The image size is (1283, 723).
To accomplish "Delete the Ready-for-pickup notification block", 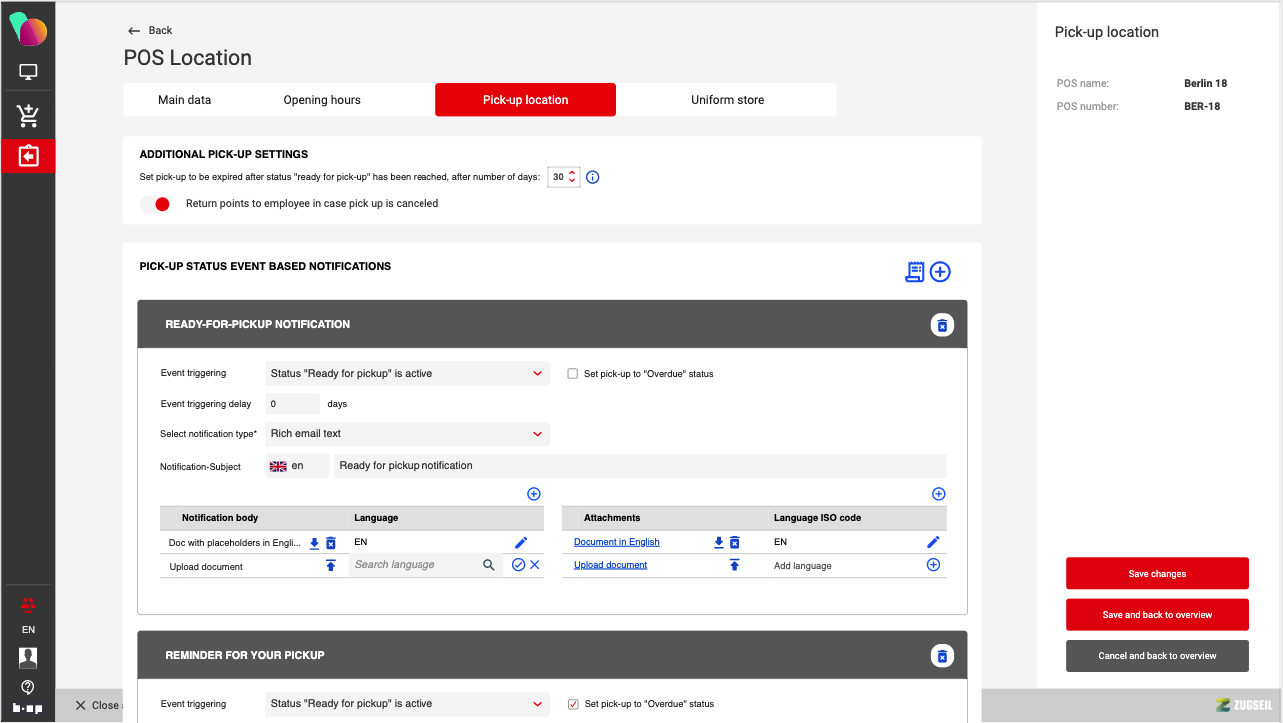I will point(941,325).
